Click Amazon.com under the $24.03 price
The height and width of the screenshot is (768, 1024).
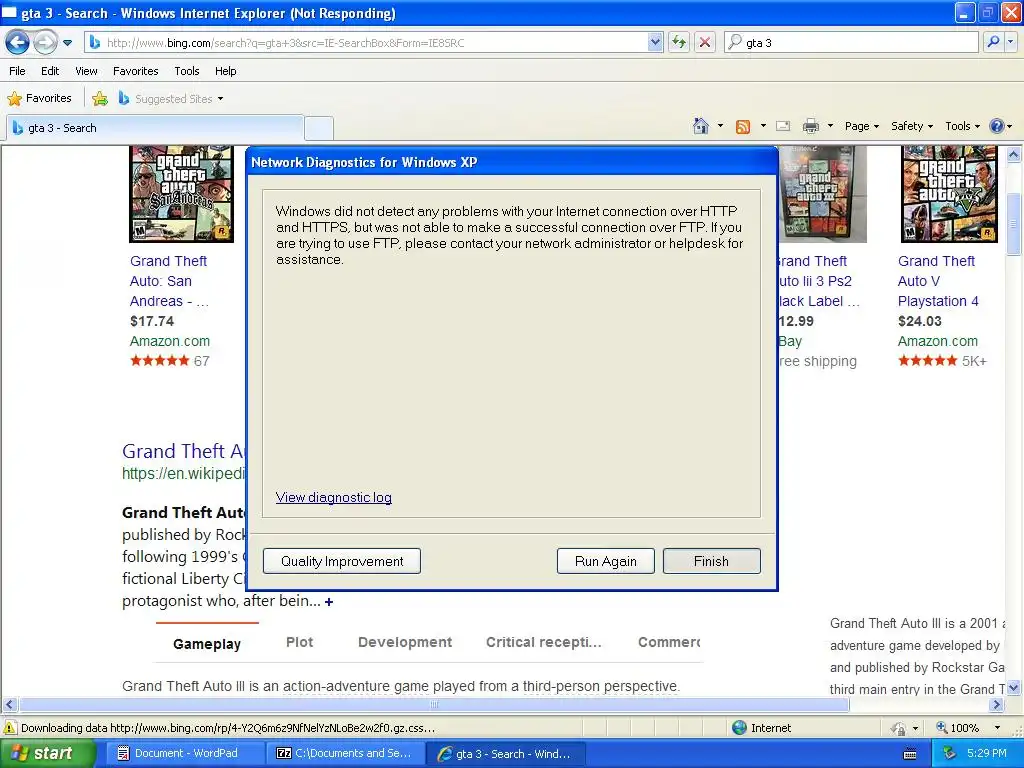938,341
